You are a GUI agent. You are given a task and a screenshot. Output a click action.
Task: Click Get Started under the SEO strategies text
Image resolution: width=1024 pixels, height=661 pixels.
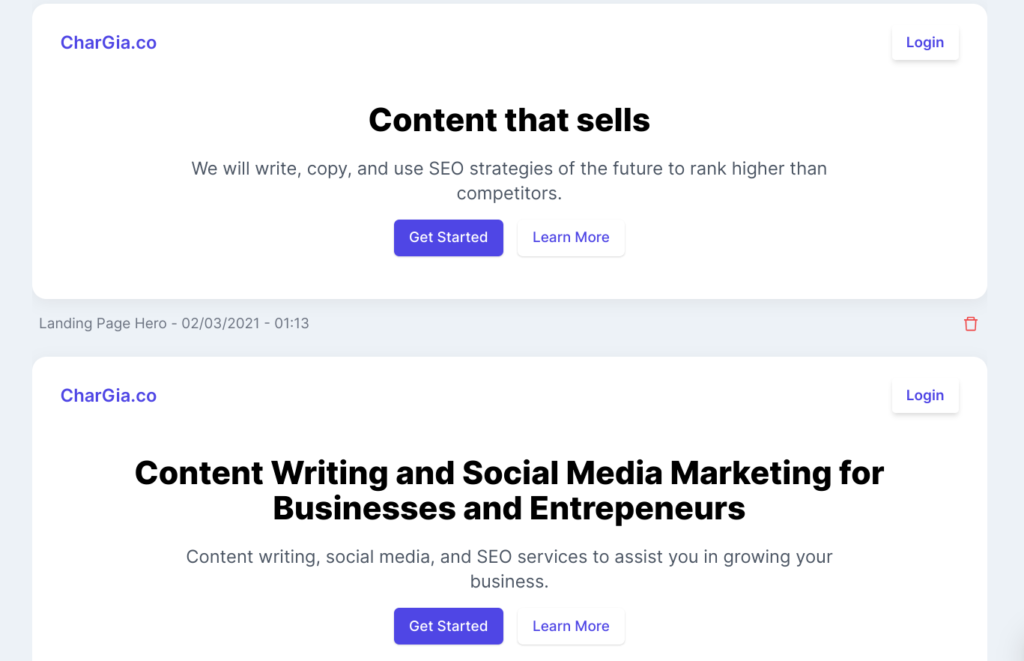point(448,238)
